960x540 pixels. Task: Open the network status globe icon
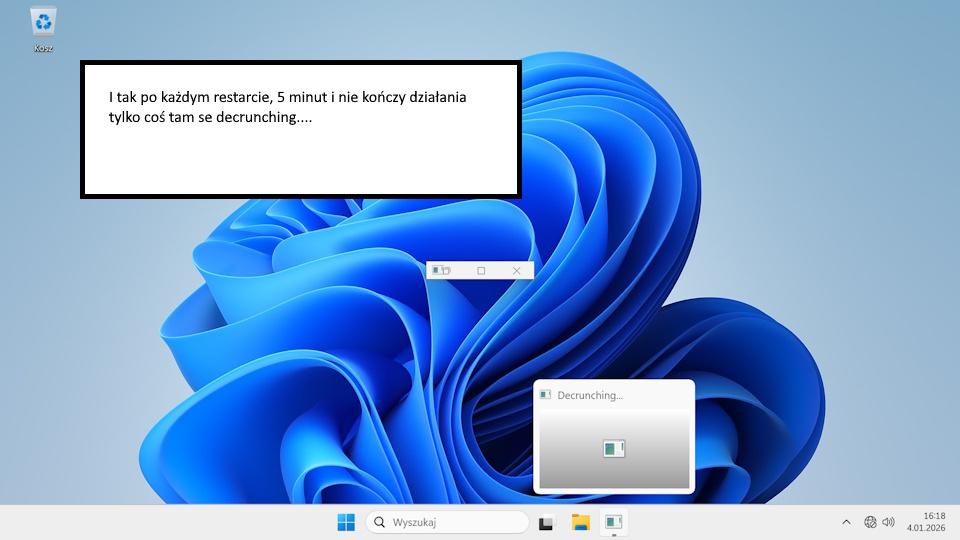[870, 522]
